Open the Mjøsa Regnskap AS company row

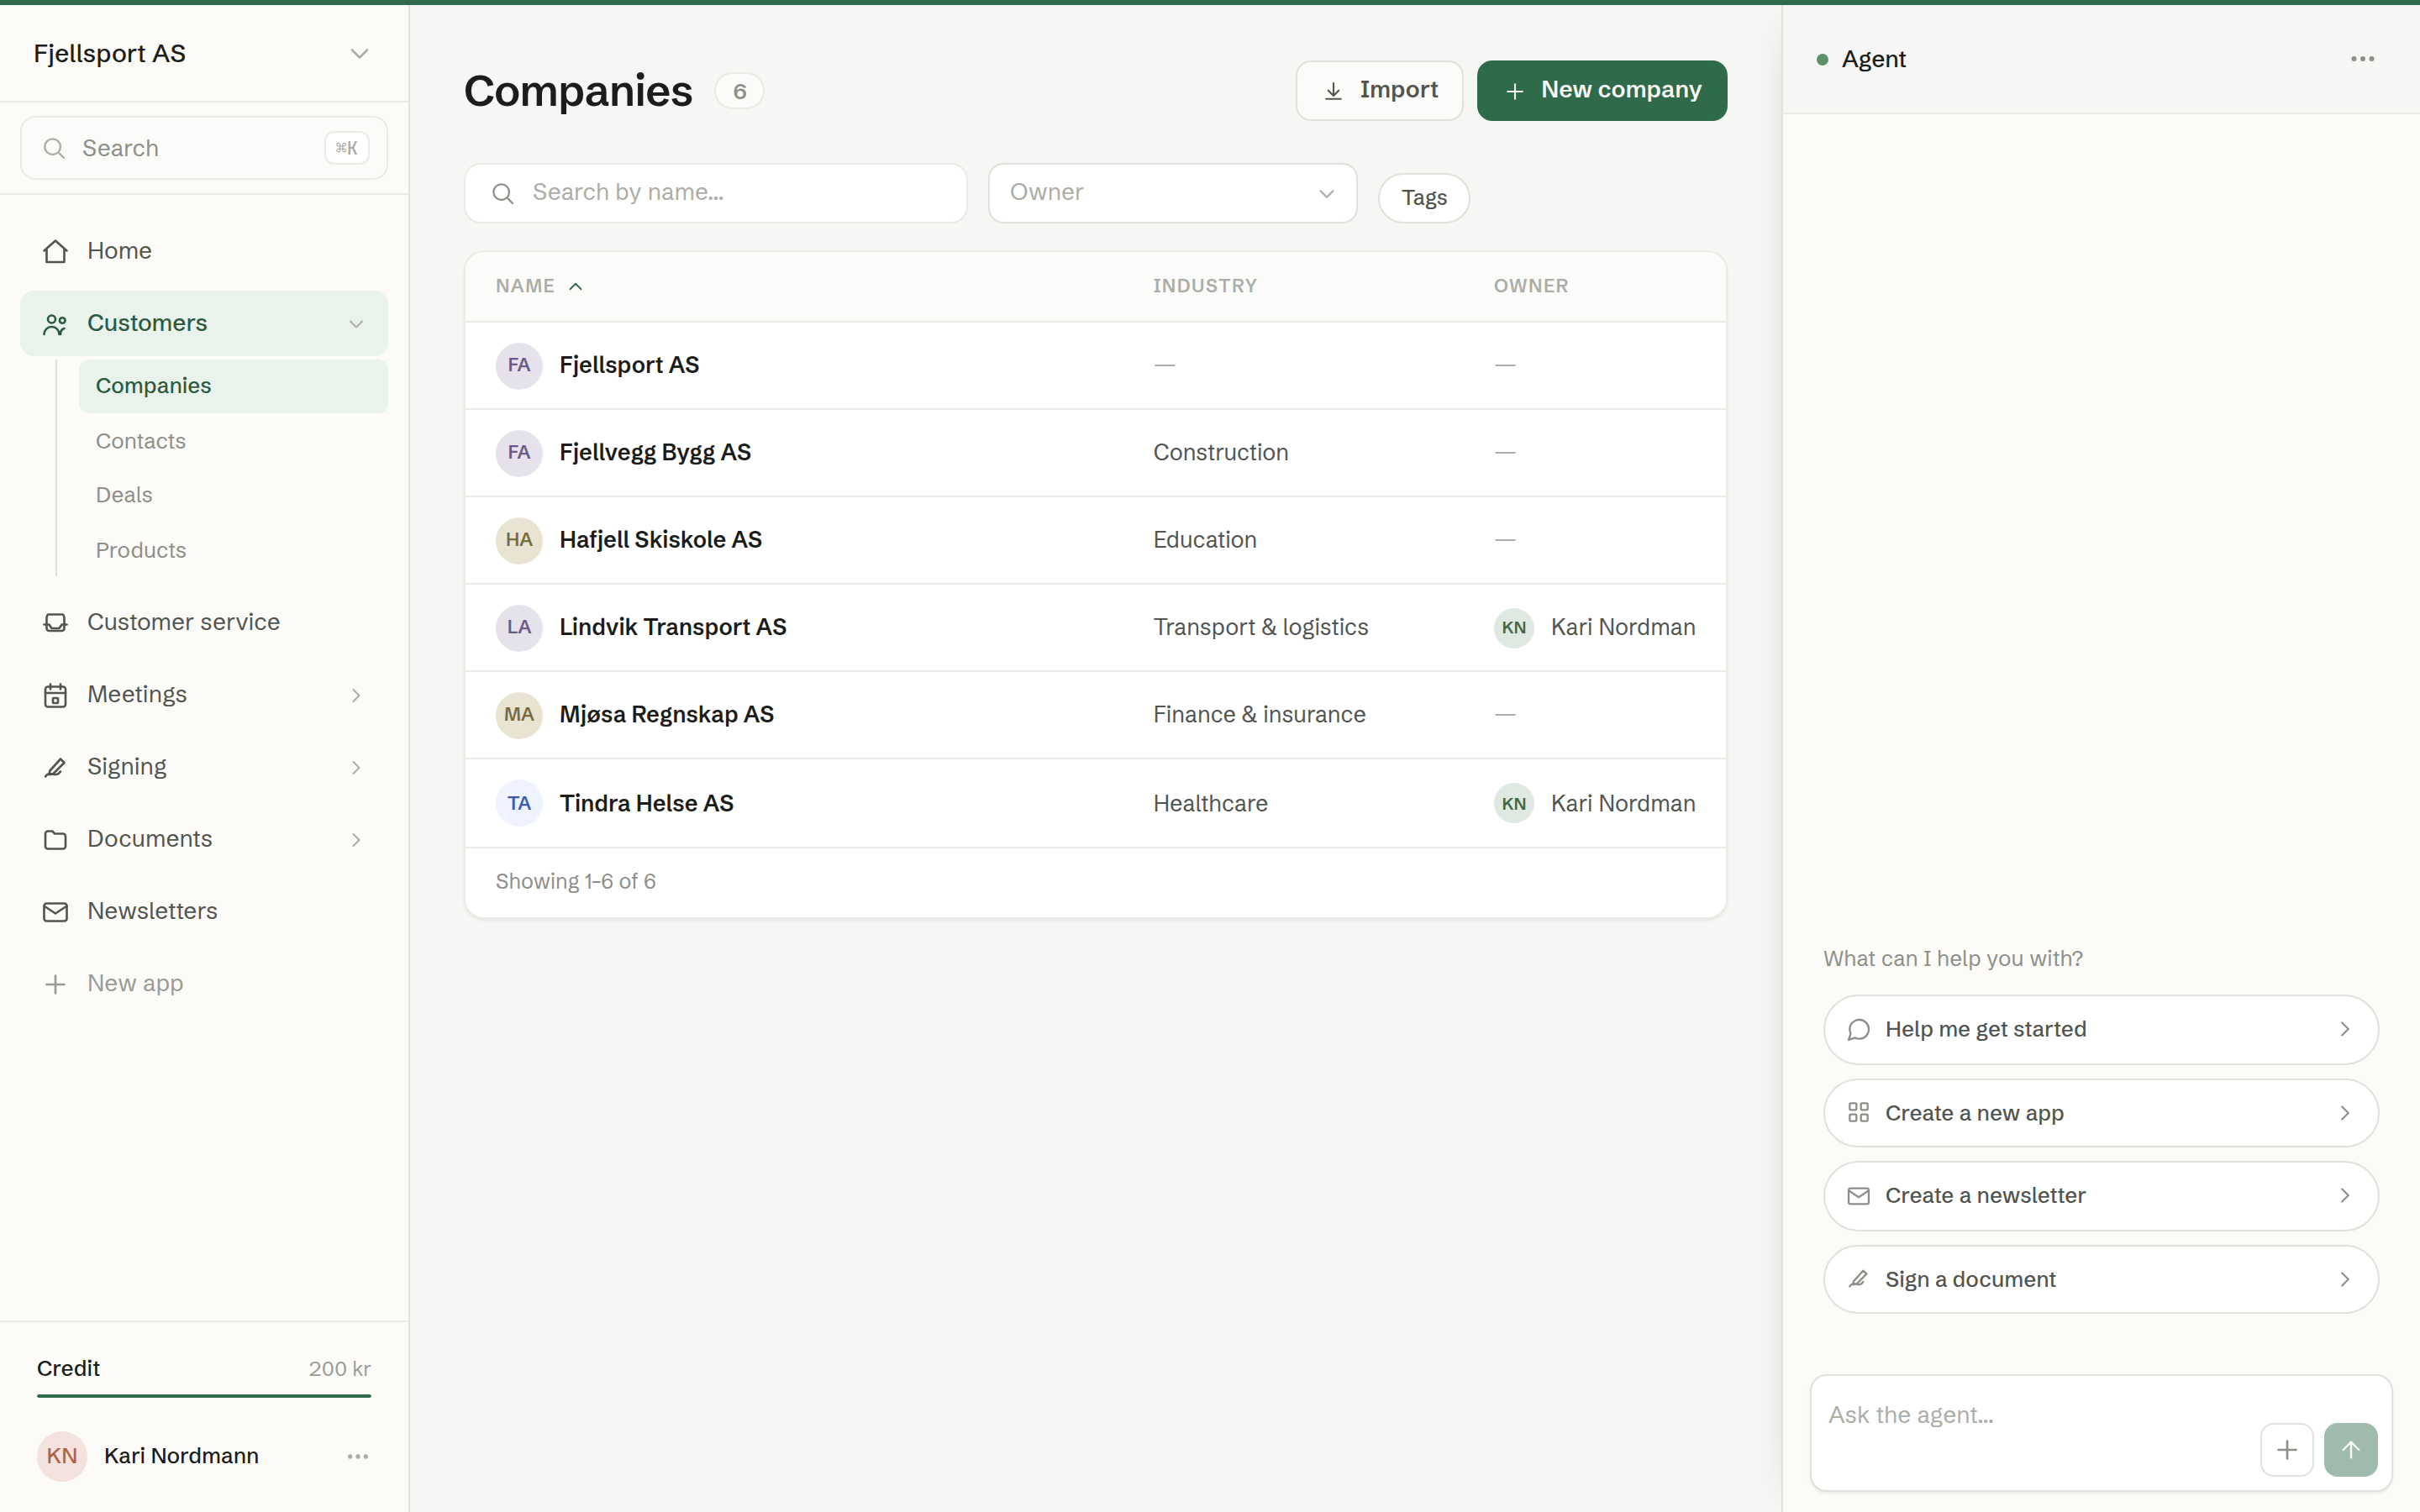(1095, 715)
